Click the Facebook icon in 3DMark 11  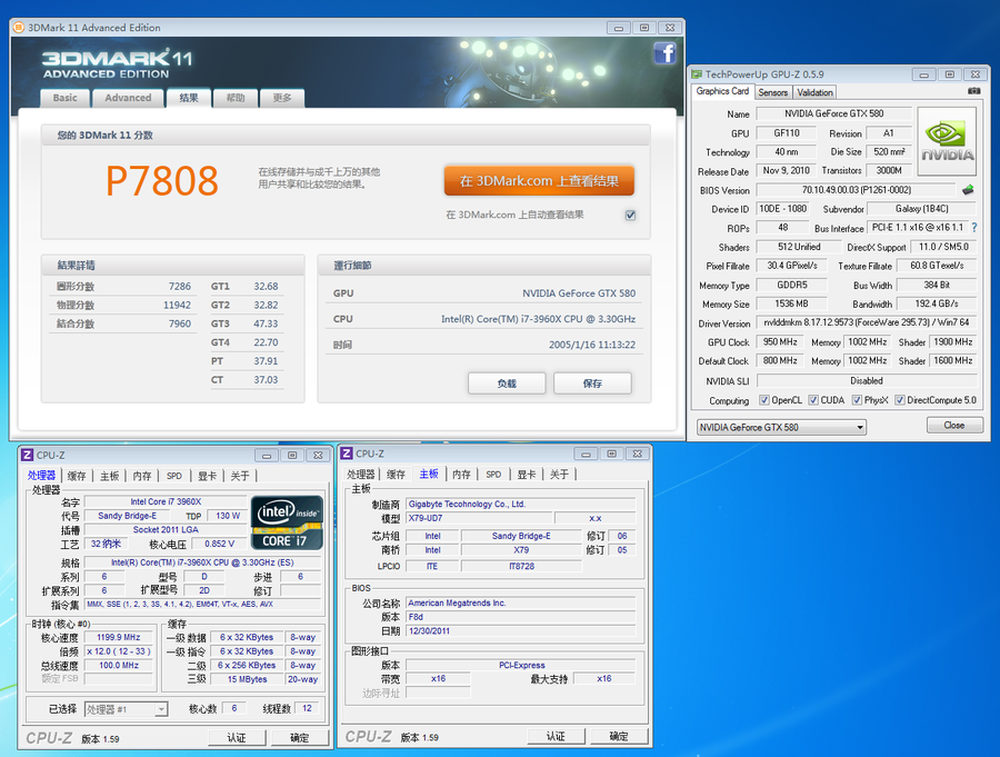click(665, 53)
